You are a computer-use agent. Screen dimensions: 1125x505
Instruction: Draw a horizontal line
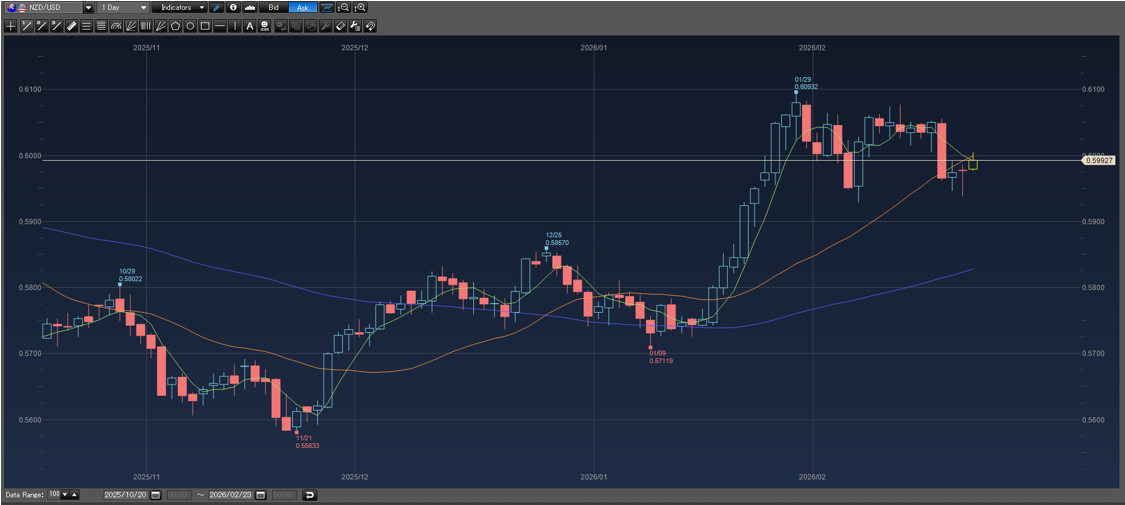pos(220,26)
